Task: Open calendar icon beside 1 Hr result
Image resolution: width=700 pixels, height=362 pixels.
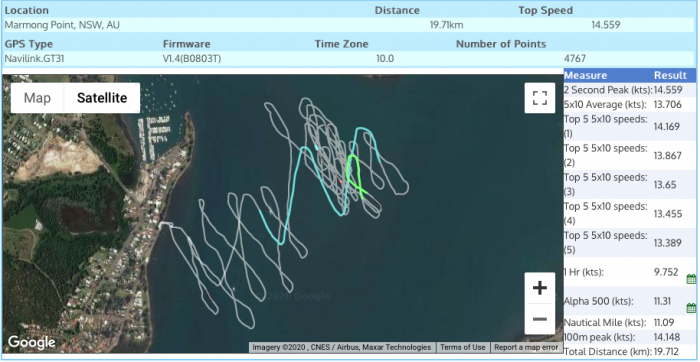Action: coord(691,279)
